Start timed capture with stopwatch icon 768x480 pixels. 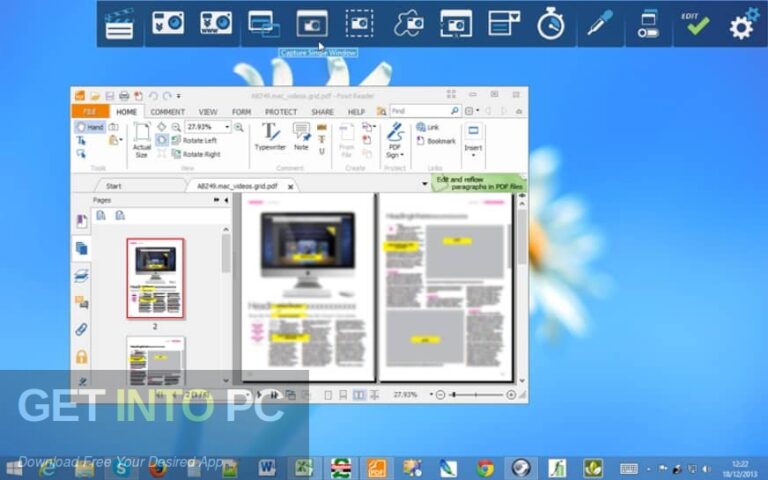(551, 23)
